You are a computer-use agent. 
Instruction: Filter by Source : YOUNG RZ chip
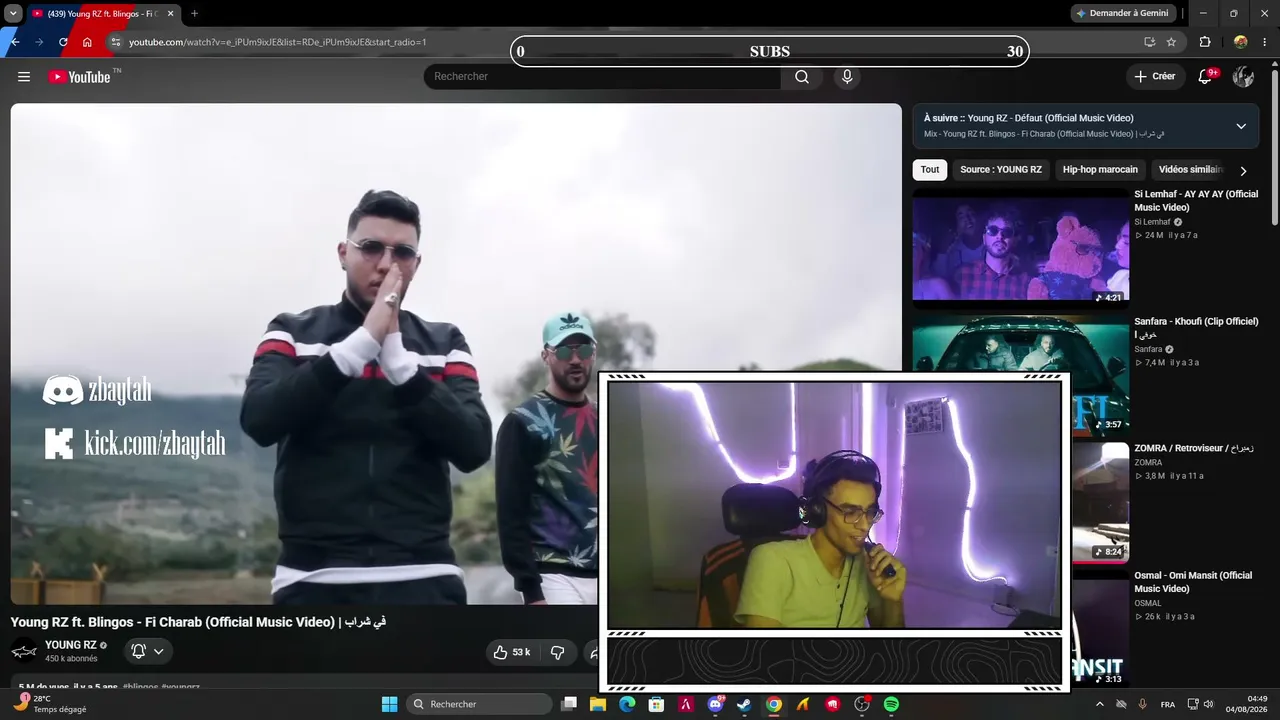pos(1001,170)
